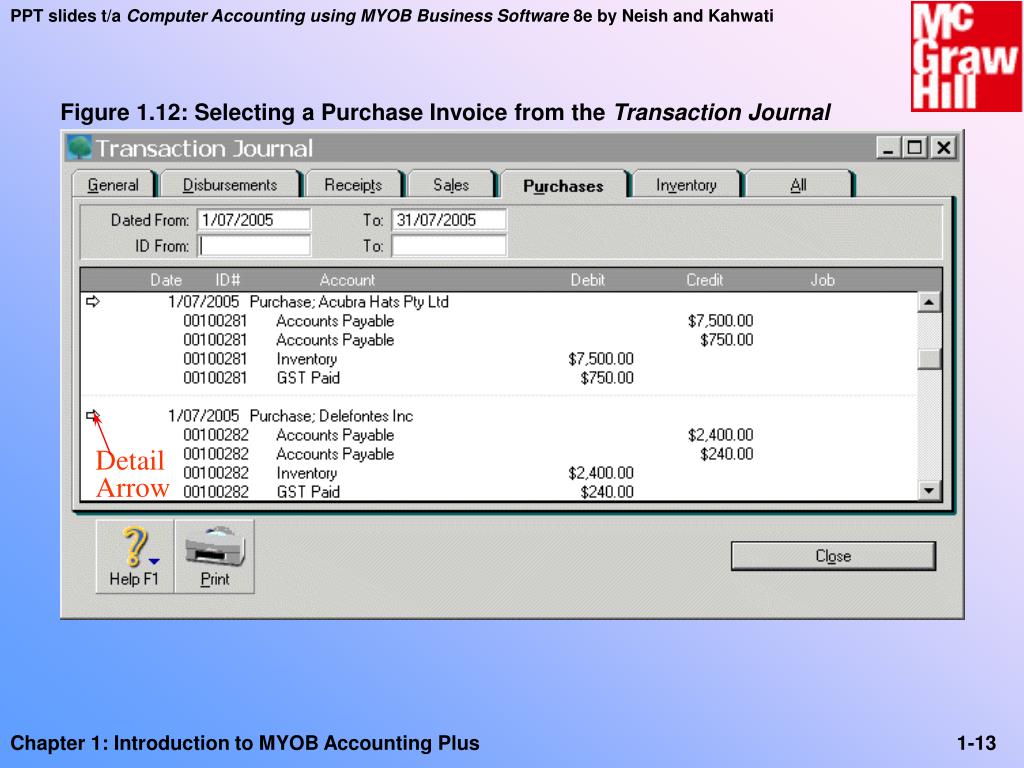Click the journal list scrollbar thumb
Screen dimensions: 1024x768
pyautogui.click(x=929, y=359)
